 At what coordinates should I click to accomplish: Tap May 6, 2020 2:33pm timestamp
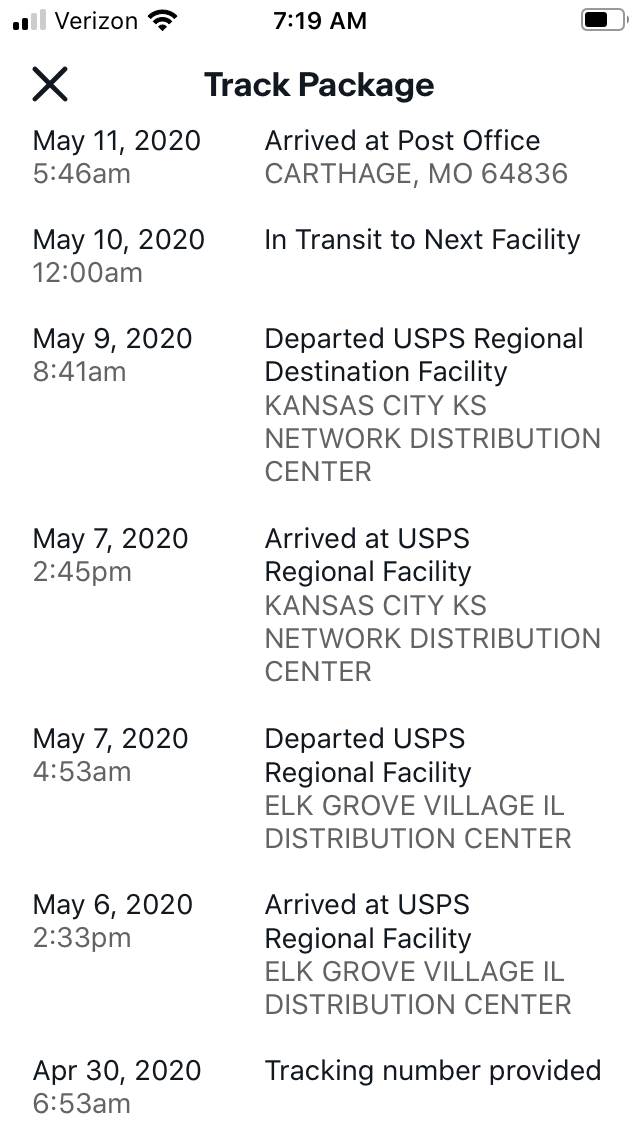click(112, 921)
